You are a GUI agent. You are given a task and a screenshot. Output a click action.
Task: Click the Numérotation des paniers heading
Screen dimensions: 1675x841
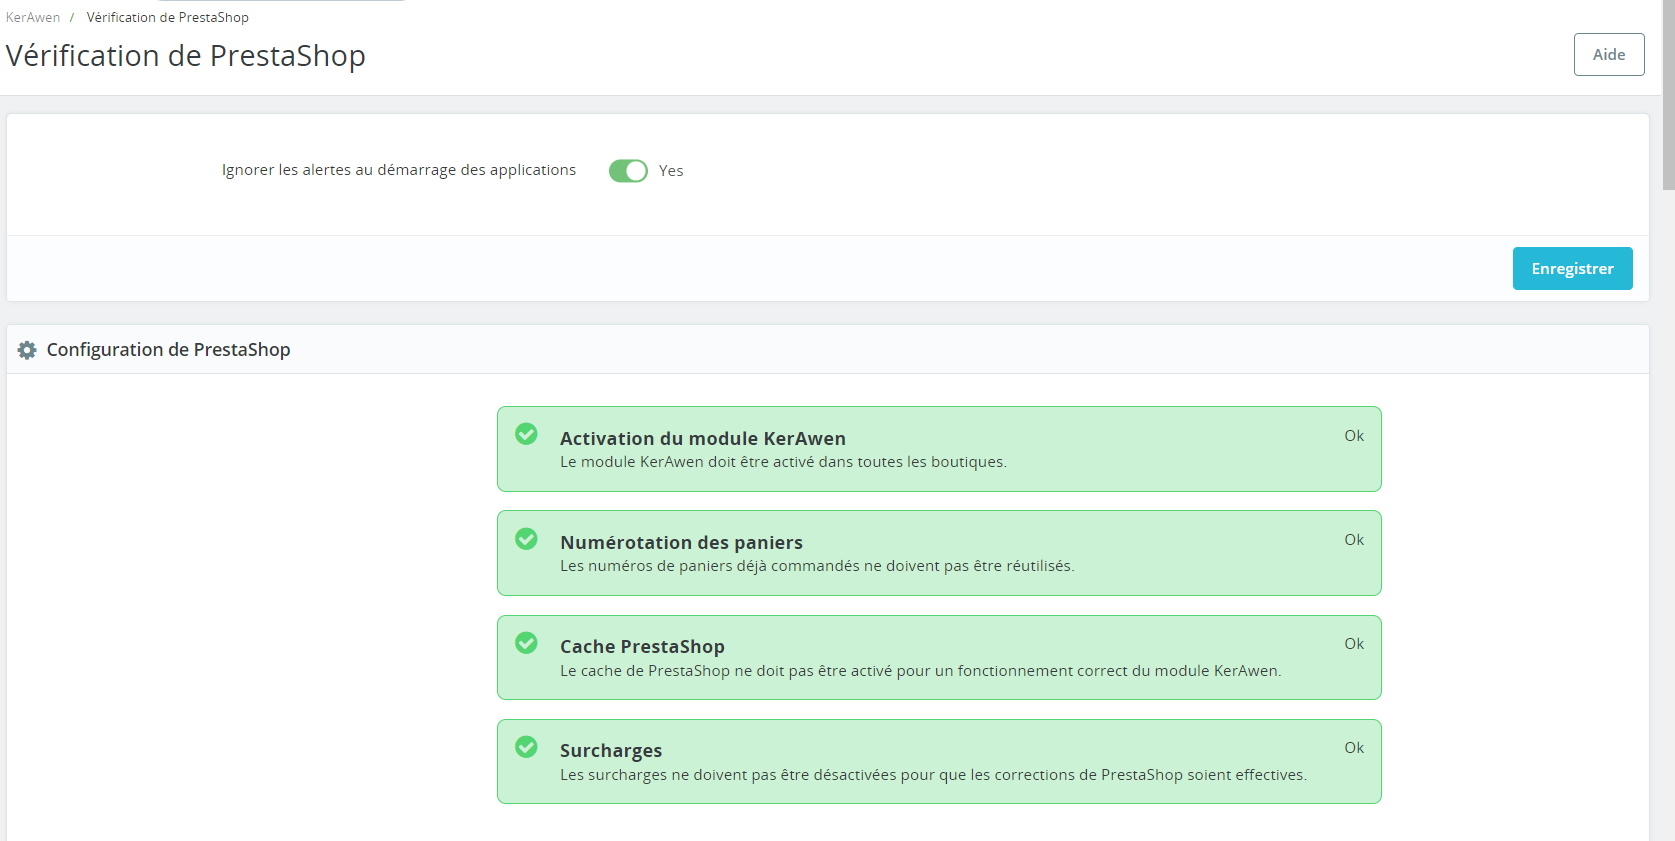point(681,542)
